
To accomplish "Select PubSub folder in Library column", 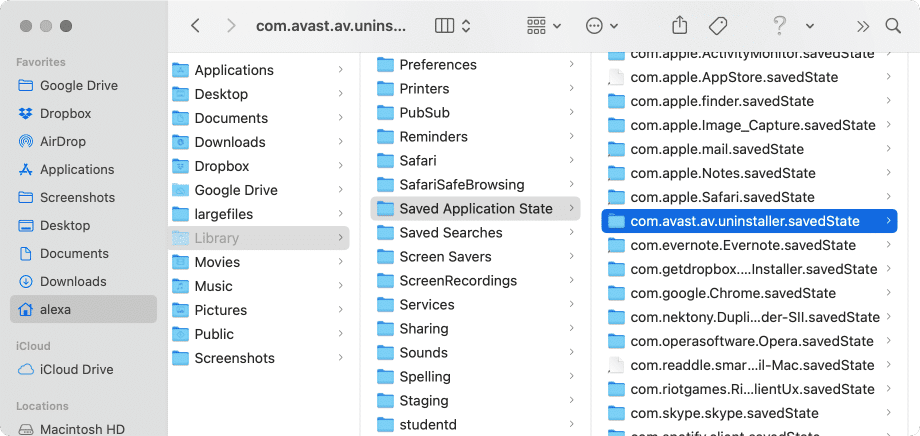I will [475, 113].
